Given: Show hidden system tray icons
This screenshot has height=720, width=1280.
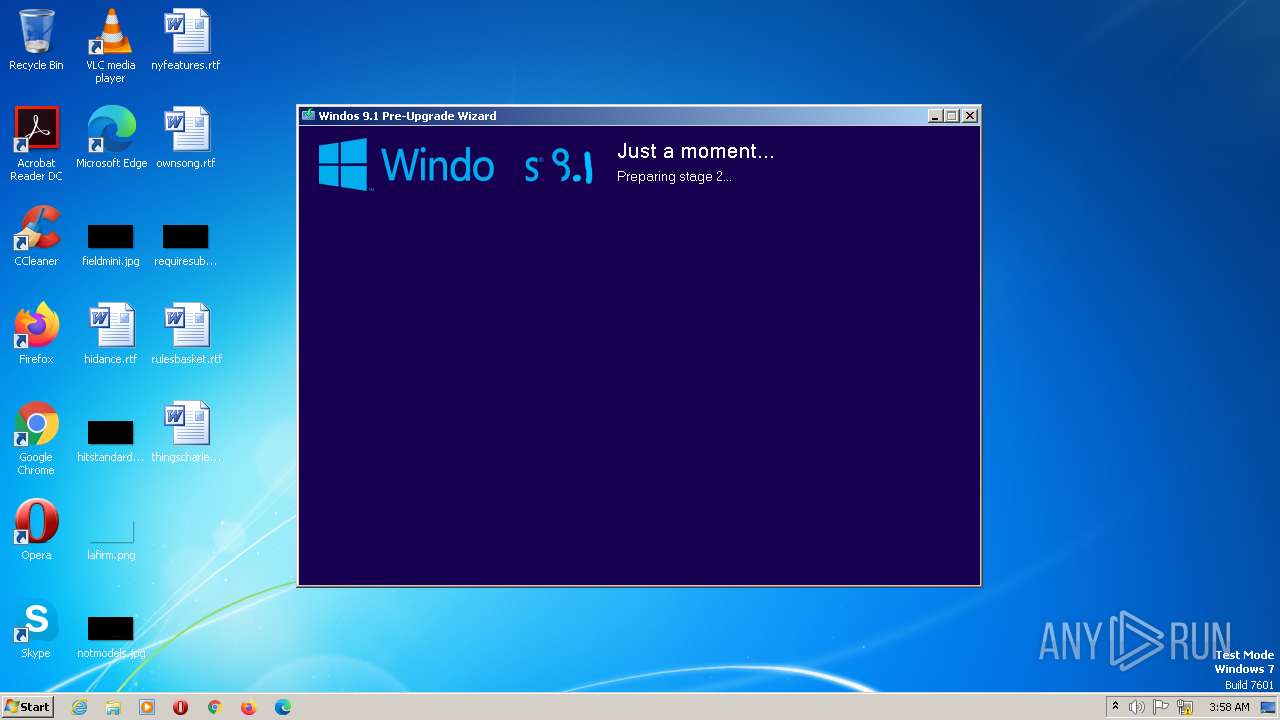Looking at the screenshot, I should (1115, 707).
